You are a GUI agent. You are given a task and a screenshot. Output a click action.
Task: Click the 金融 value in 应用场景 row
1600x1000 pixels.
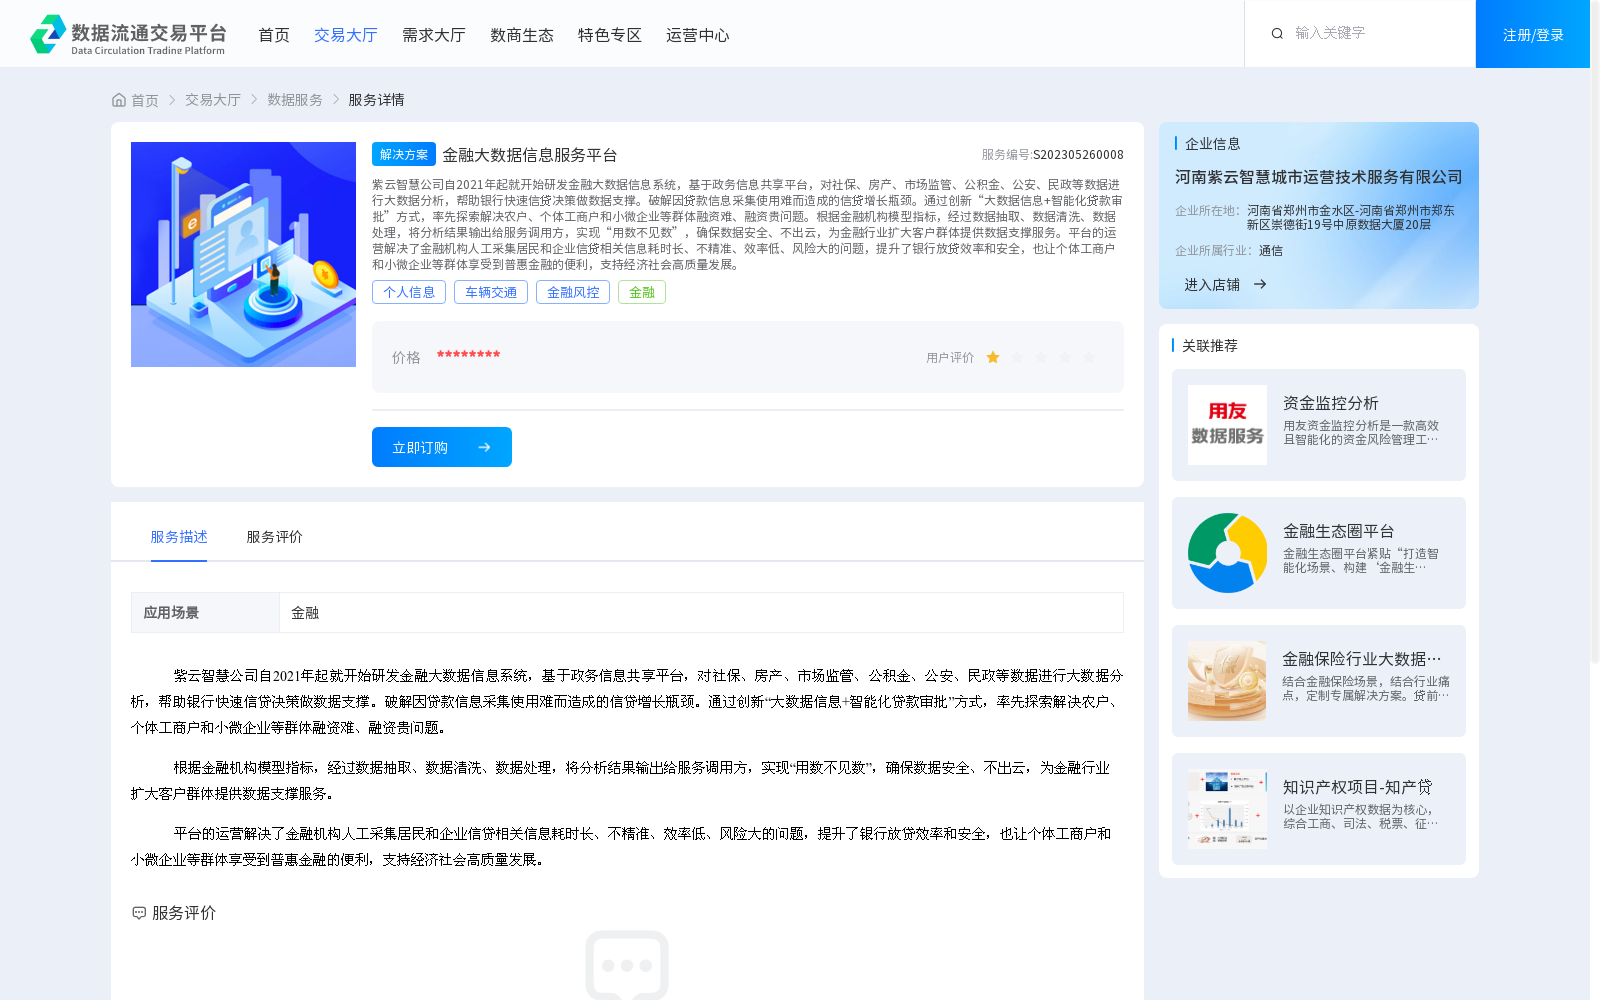coord(305,613)
